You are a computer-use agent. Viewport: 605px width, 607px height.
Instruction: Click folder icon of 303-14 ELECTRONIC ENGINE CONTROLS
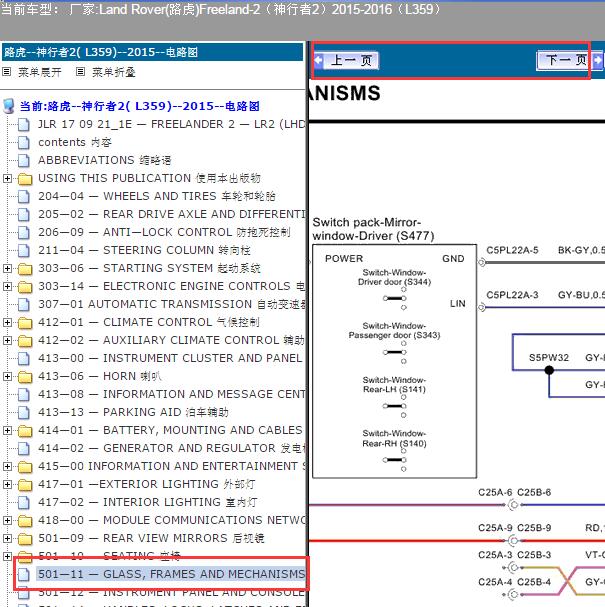(25, 287)
